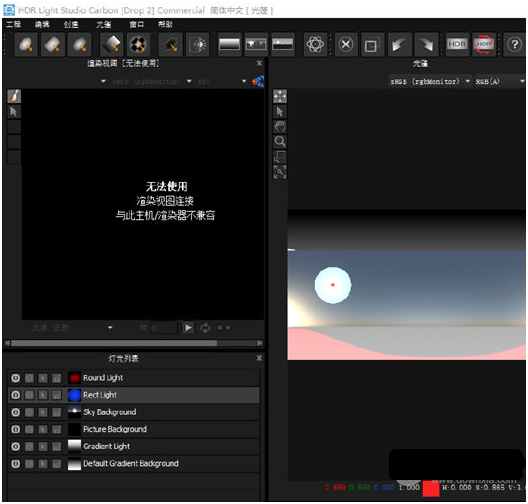The image size is (528, 504).
Task: Select the arrow pointer tool in canvas panel
Action: point(280,111)
